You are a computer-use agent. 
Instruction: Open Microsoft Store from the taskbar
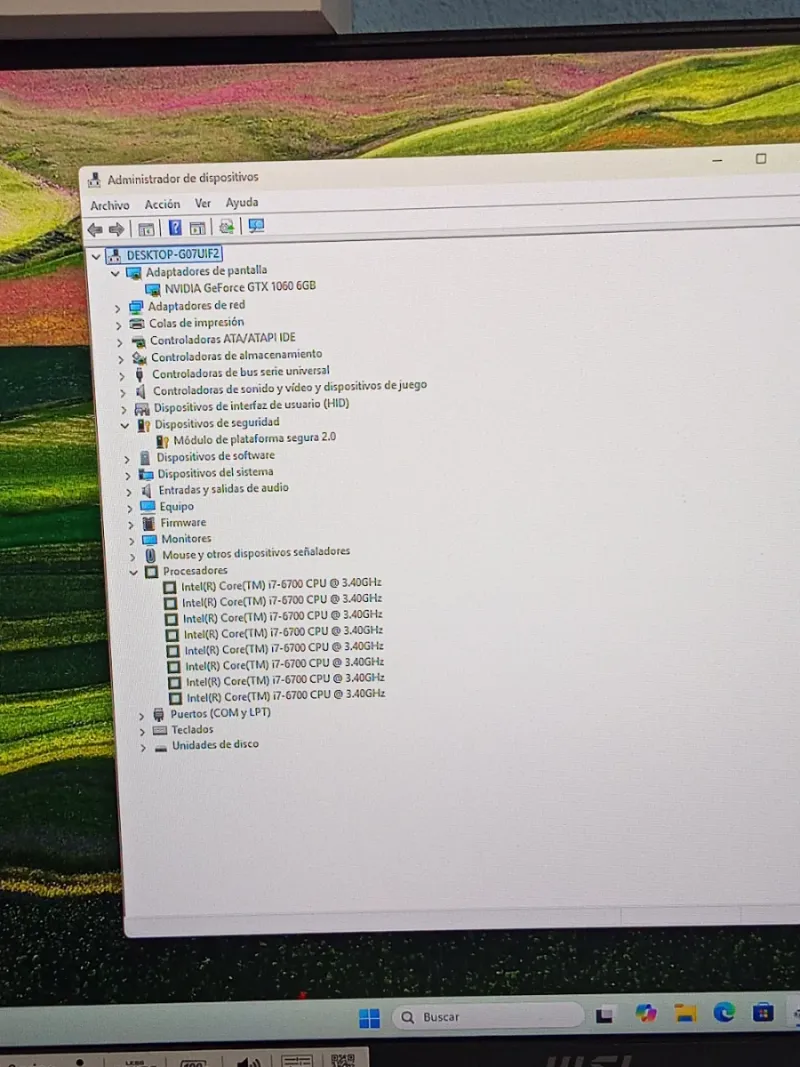763,1013
